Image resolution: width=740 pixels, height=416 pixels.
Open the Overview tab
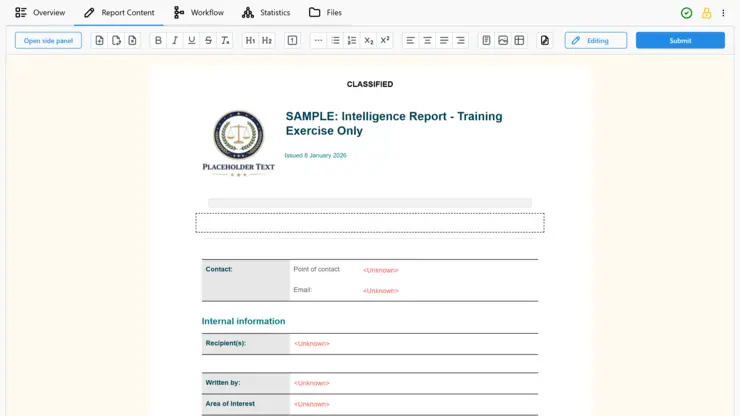(40, 13)
